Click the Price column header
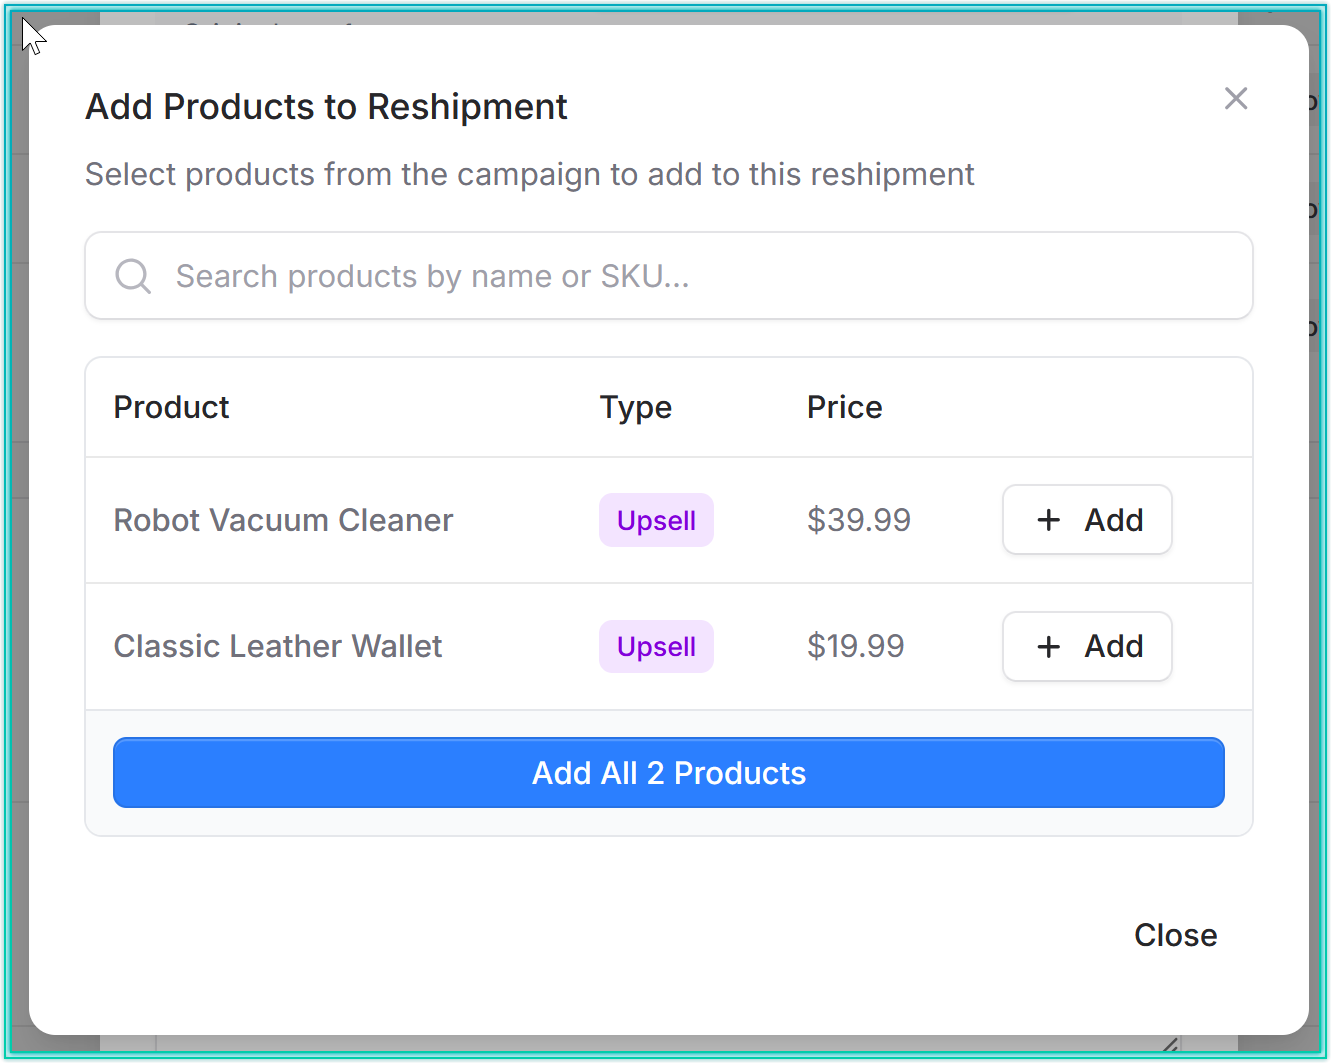The image size is (1331, 1063). pos(844,407)
